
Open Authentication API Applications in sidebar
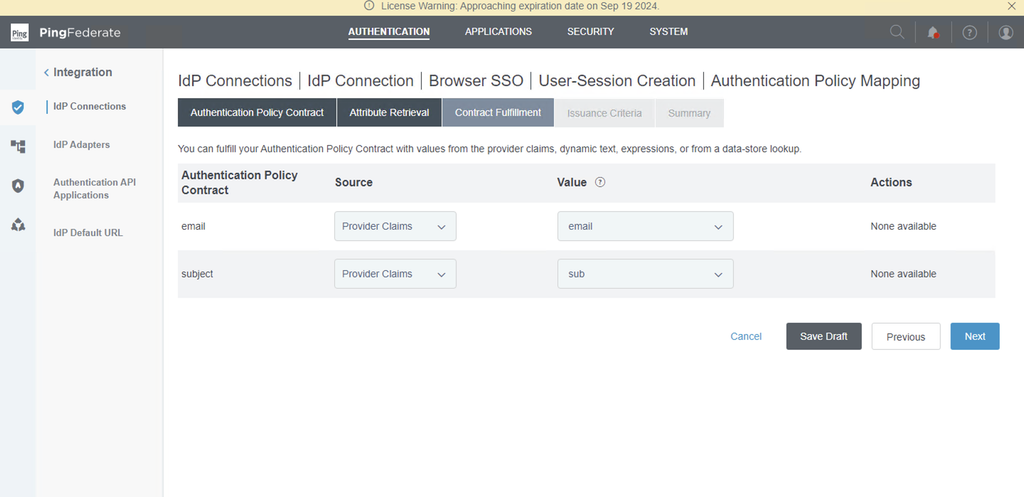click(95, 189)
